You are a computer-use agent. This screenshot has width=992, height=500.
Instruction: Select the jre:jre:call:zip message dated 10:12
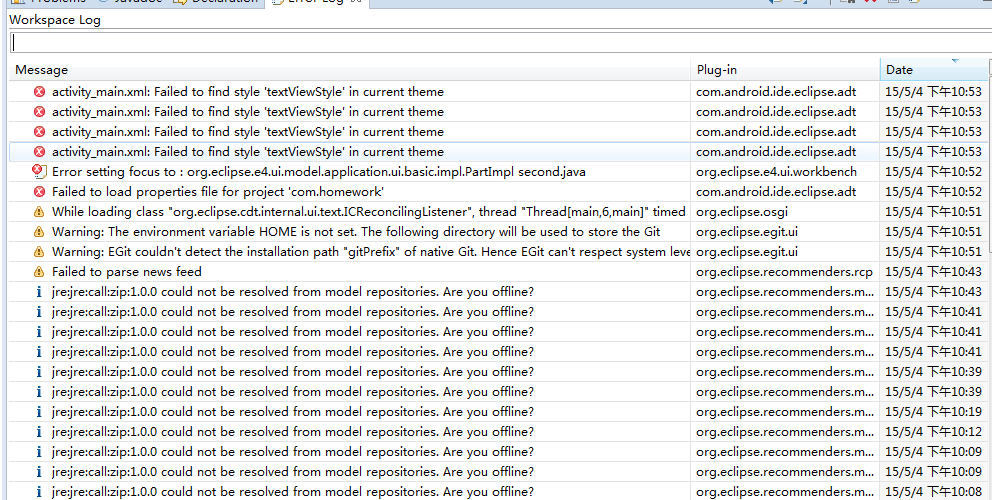coord(293,432)
